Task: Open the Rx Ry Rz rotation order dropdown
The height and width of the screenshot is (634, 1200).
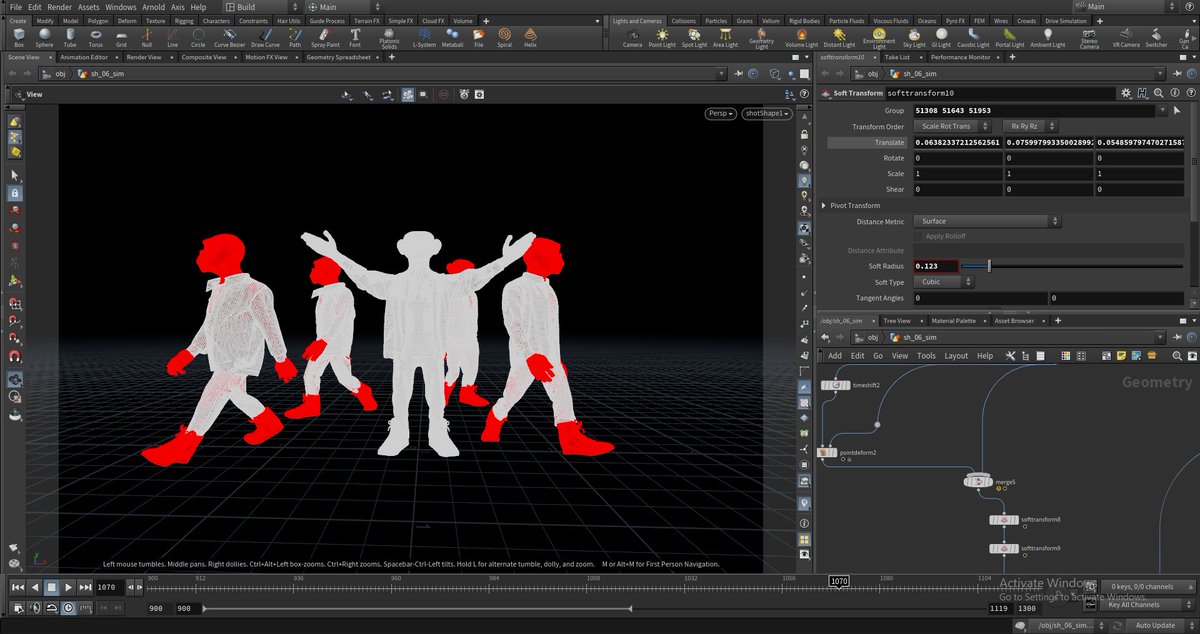Action: 1028,127
